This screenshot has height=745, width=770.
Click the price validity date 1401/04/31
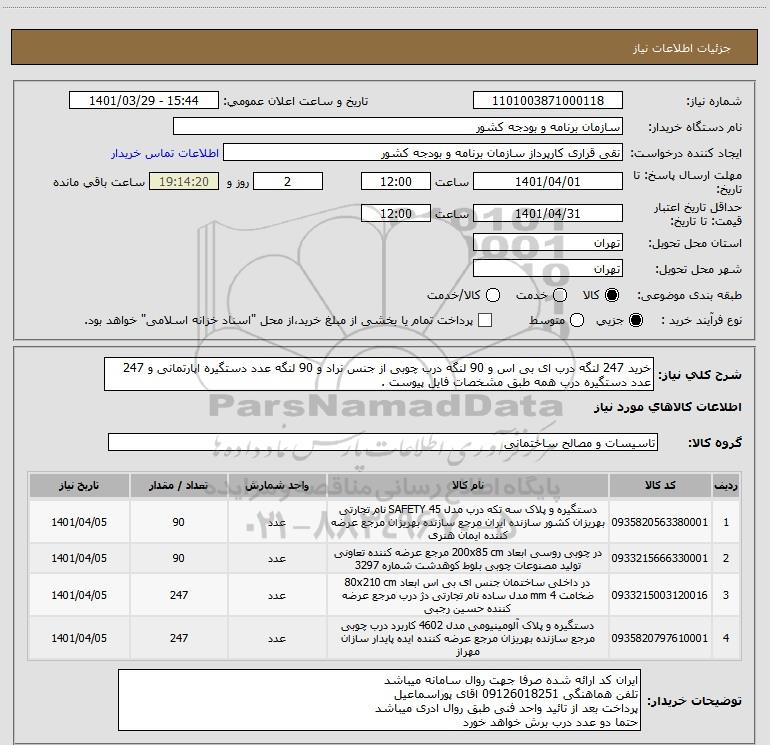548,214
